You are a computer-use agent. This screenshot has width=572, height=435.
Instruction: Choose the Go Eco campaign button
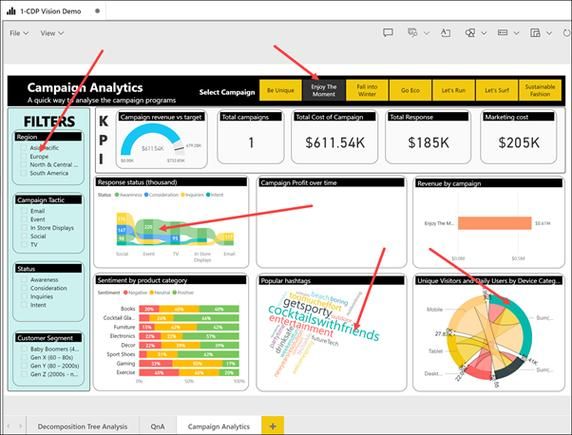(x=410, y=90)
